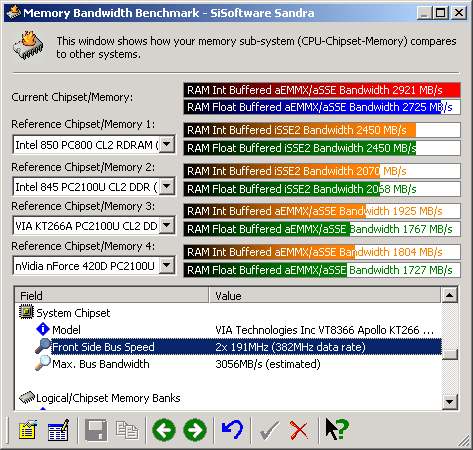The height and width of the screenshot is (450, 473).
Task: Click the green Float 1767 MB/s bar
Action: coord(322,229)
